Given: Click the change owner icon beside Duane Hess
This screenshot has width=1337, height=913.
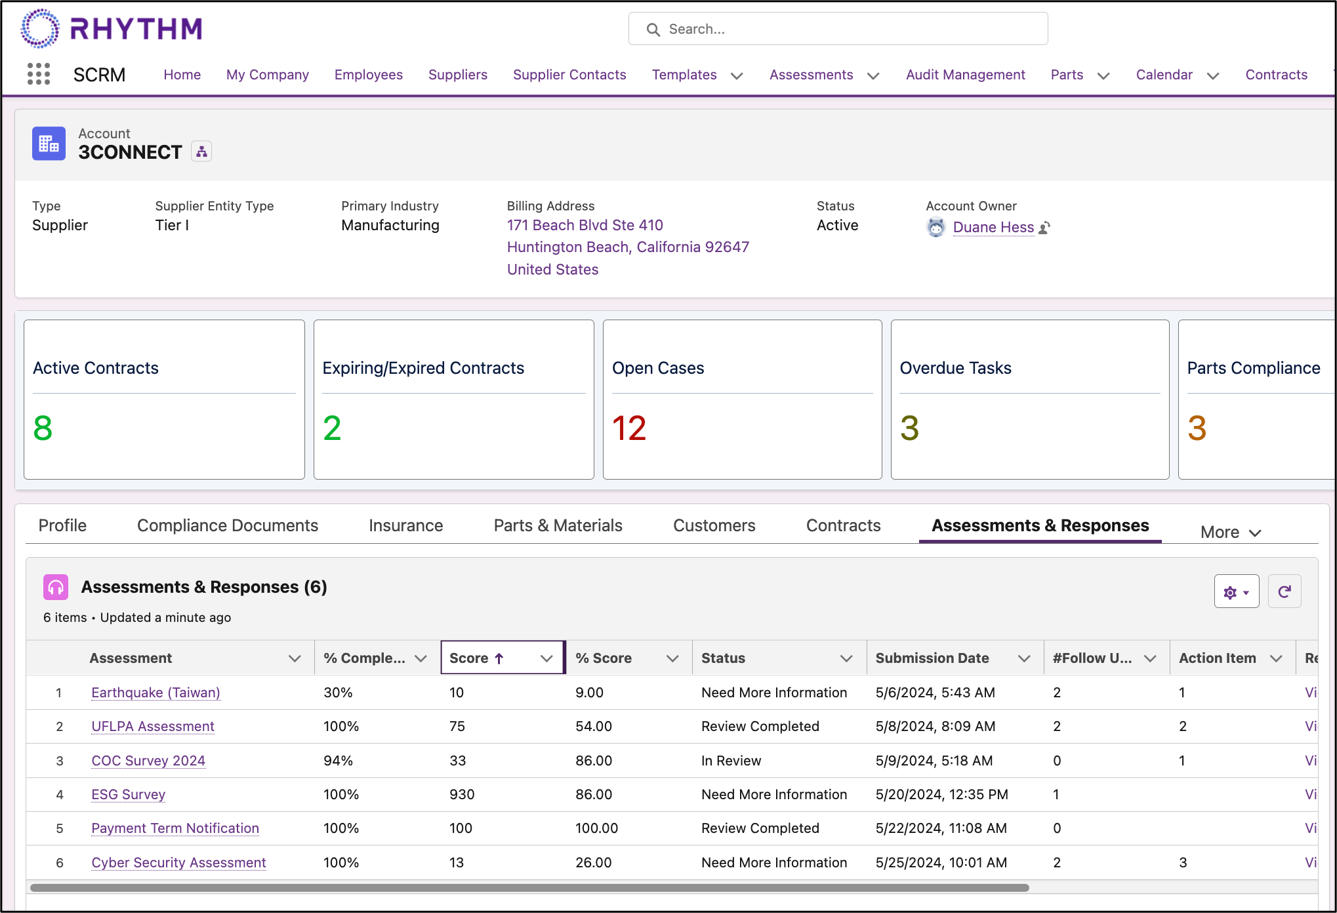Looking at the screenshot, I should point(1044,228).
